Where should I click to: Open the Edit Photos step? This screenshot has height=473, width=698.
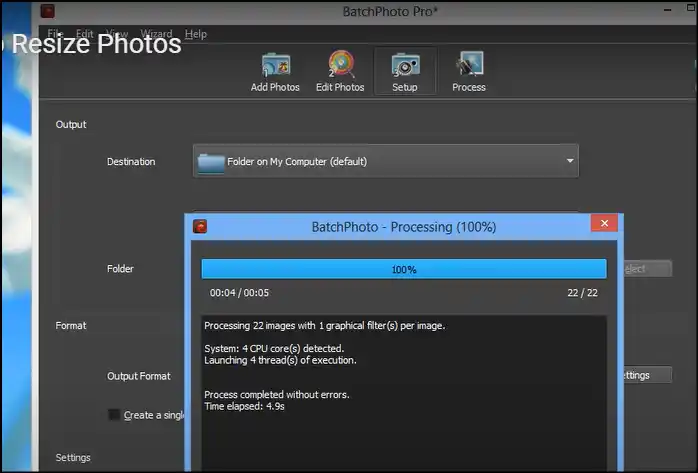(x=340, y=72)
